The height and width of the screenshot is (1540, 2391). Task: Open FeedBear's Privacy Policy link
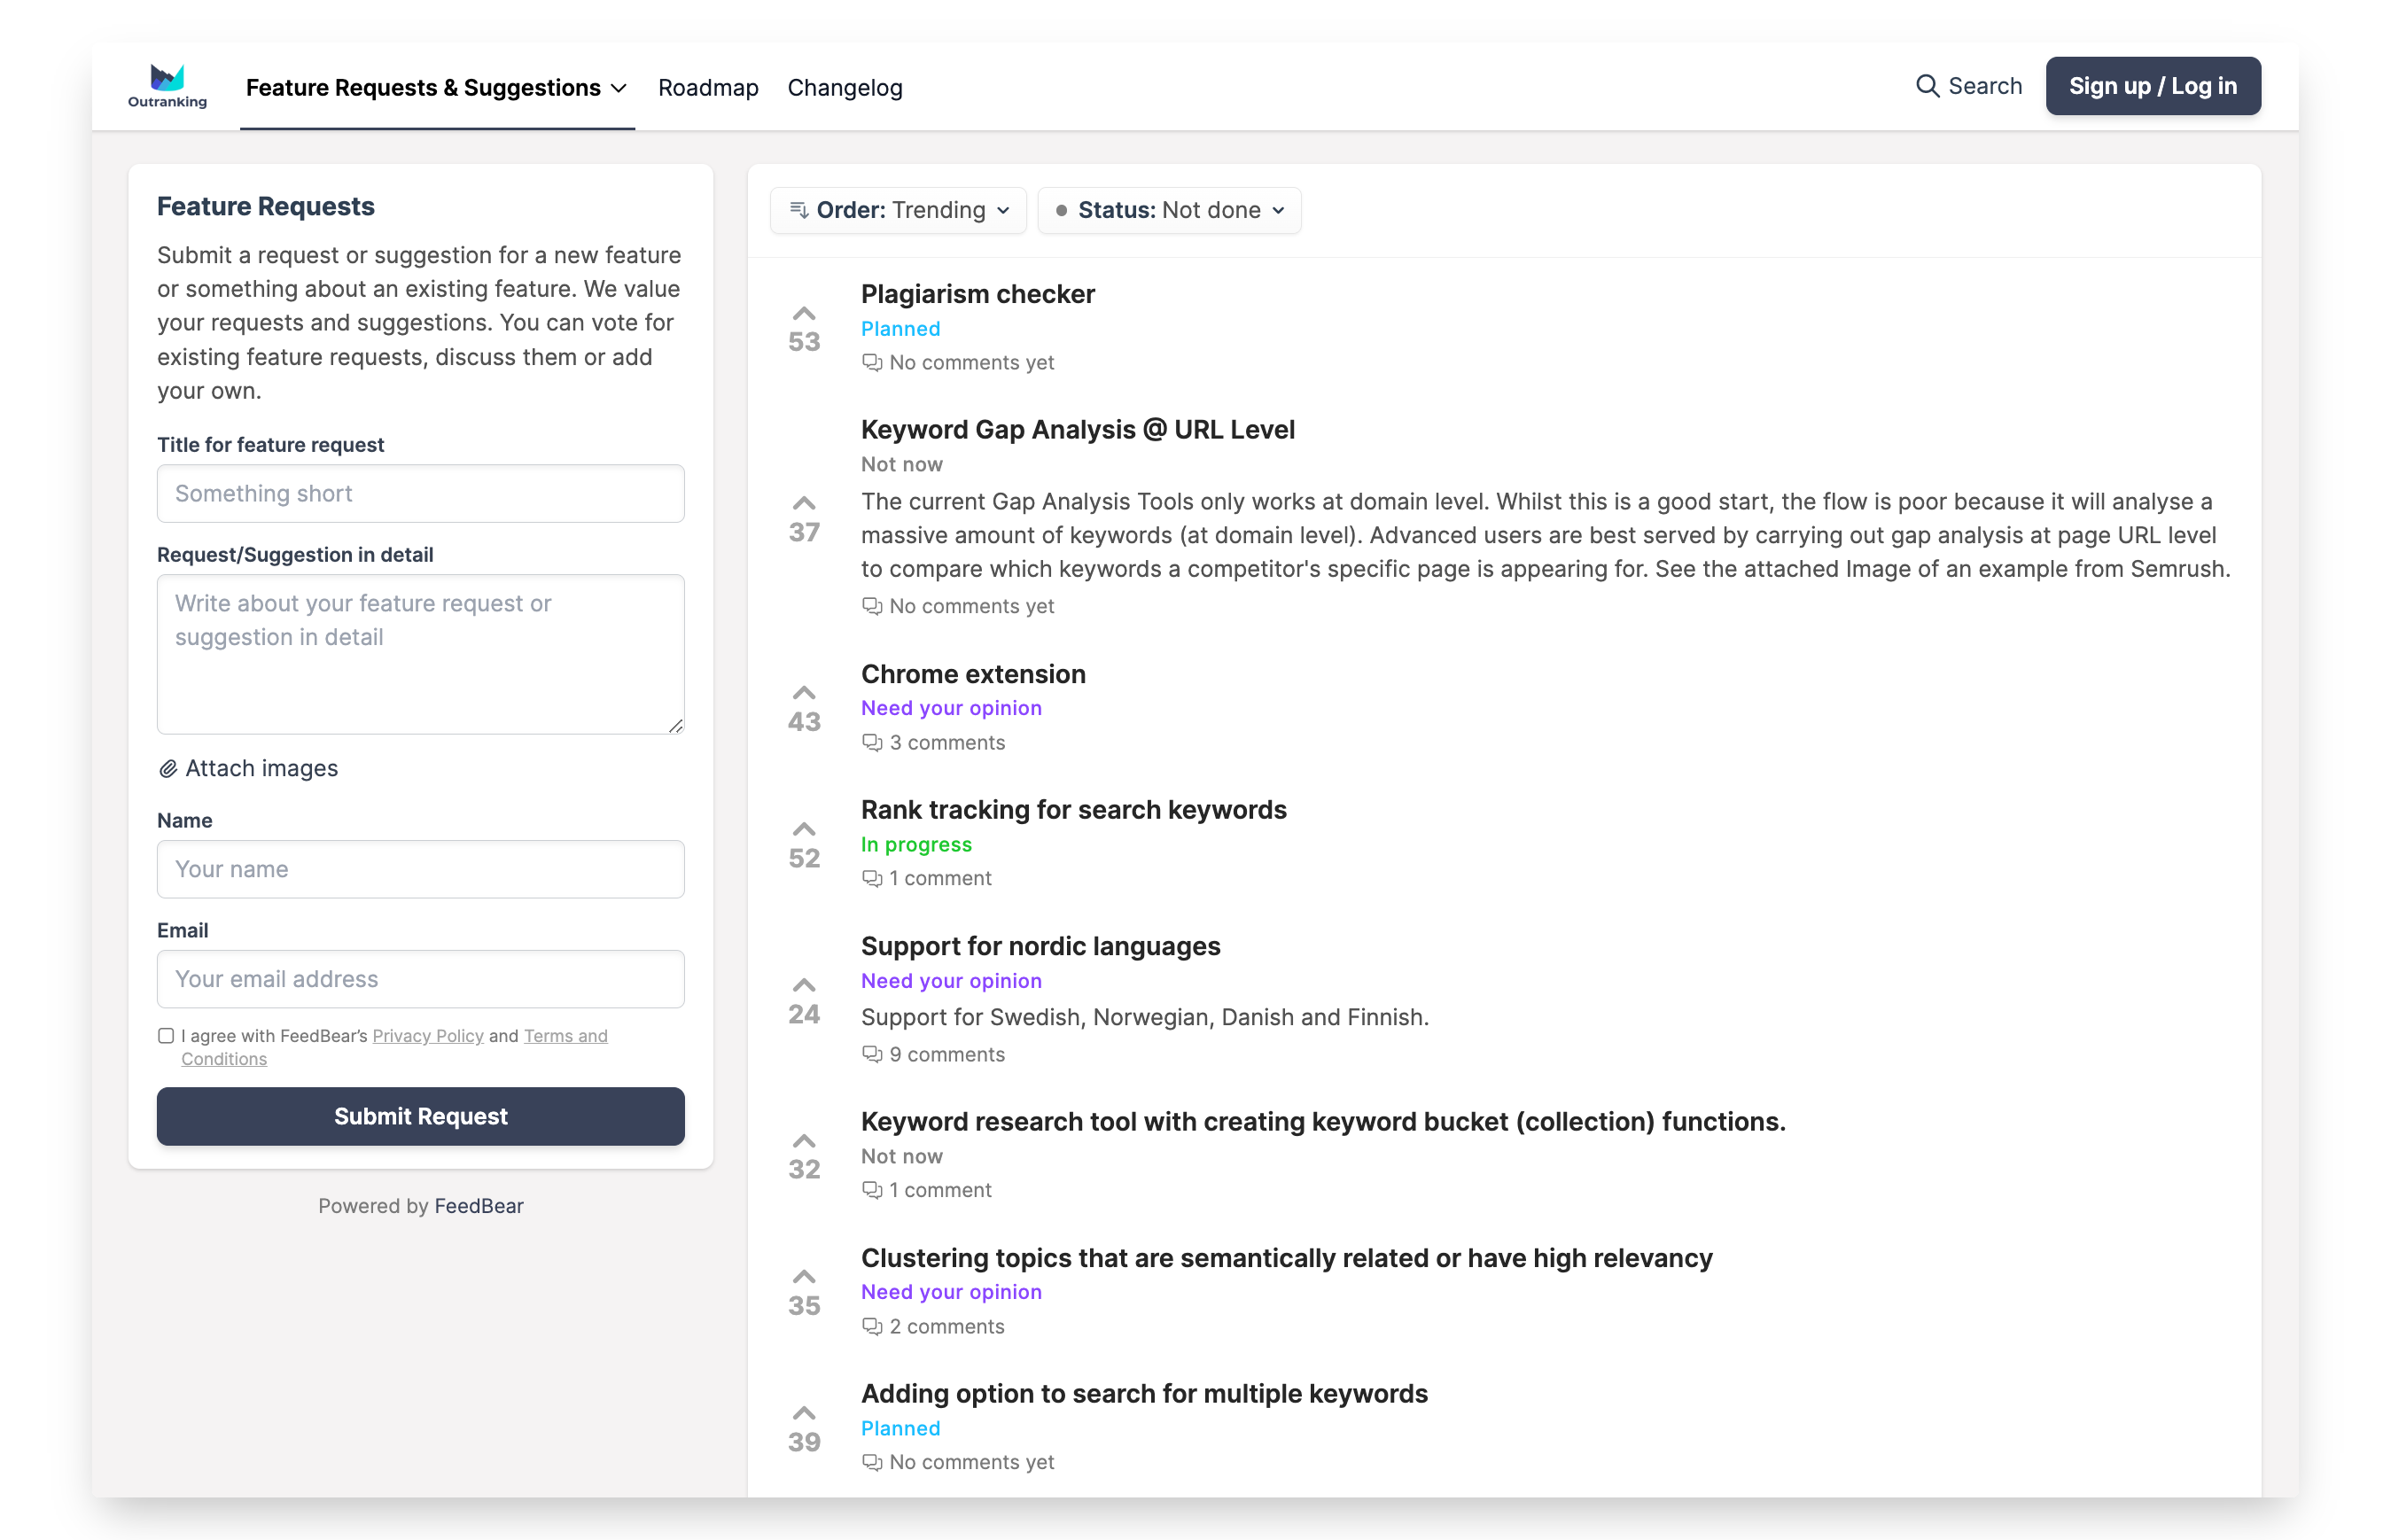[428, 1036]
